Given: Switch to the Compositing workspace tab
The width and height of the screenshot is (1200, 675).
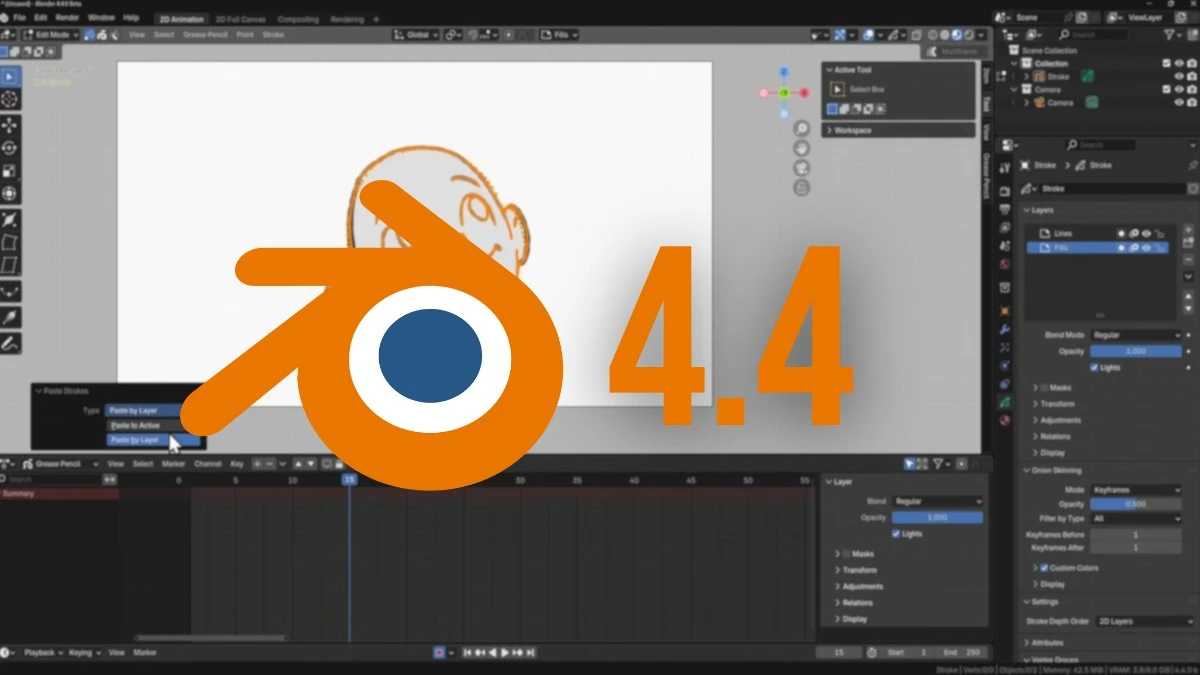Looking at the screenshot, I should (297, 18).
